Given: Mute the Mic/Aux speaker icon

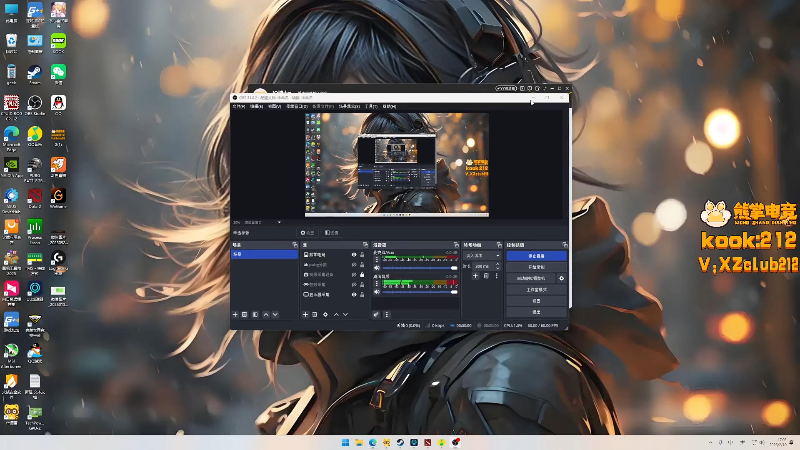Looking at the screenshot, I should [377, 268].
